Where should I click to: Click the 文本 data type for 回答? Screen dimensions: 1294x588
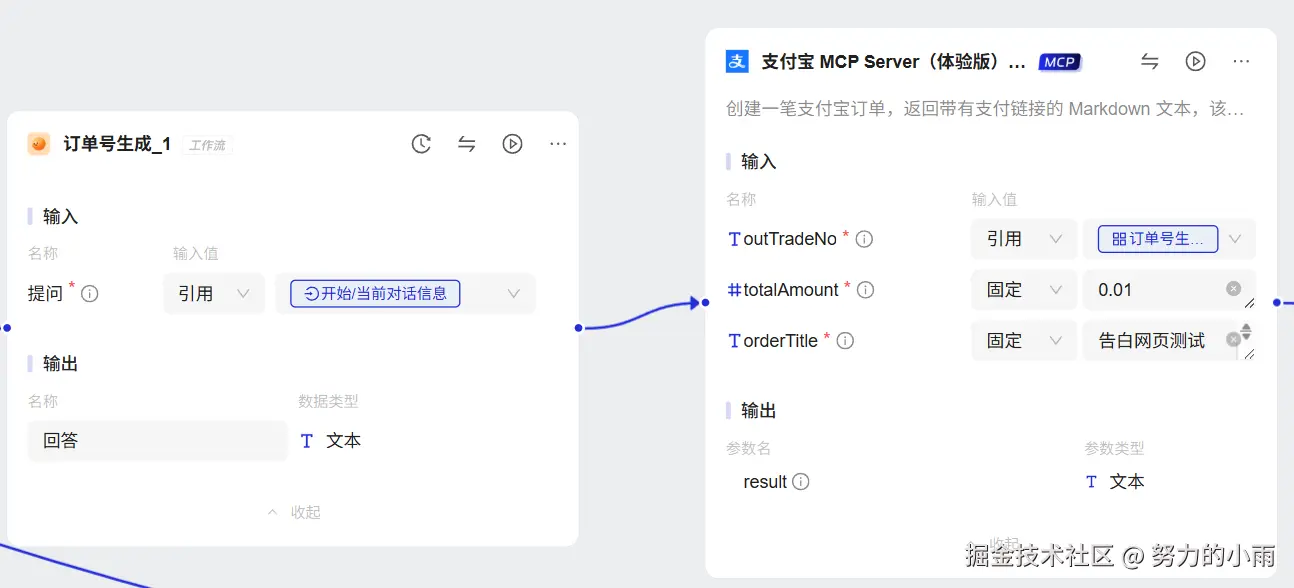pos(343,441)
